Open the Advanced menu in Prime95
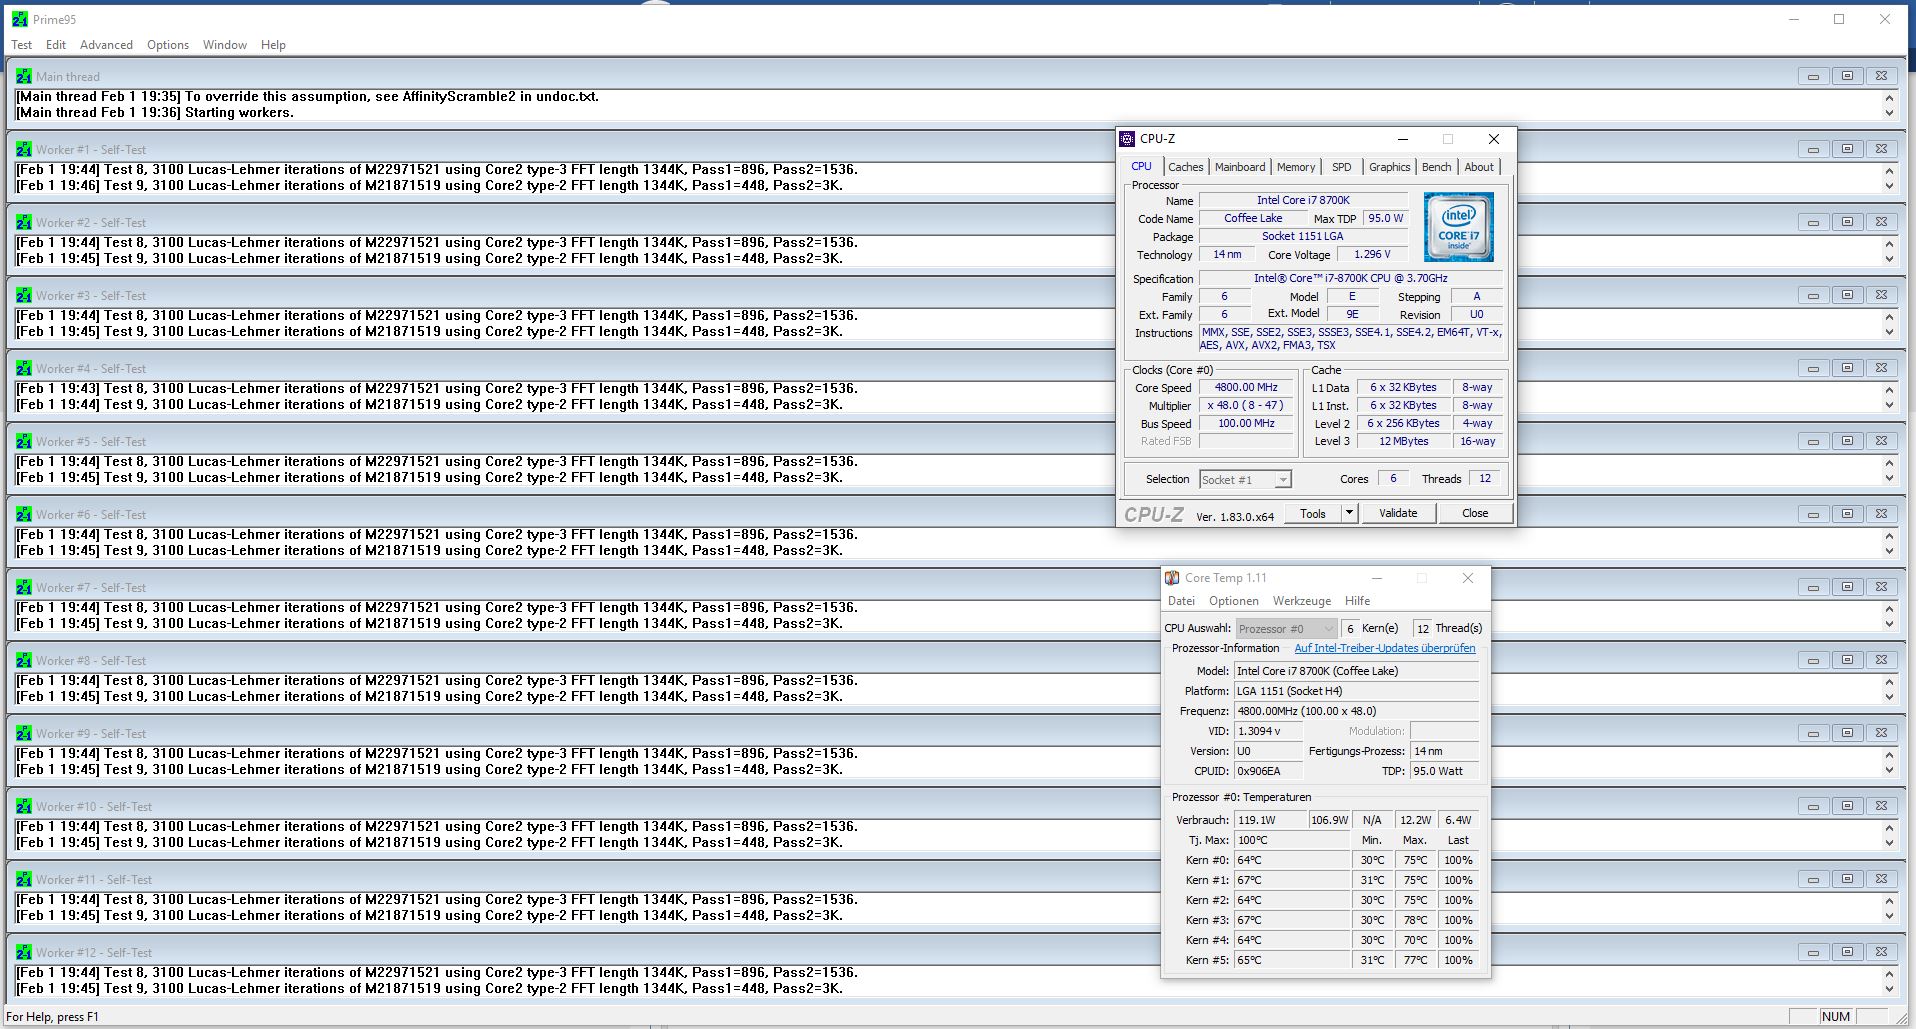The width and height of the screenshot is (1916, 1029). (x=106, y=45)
